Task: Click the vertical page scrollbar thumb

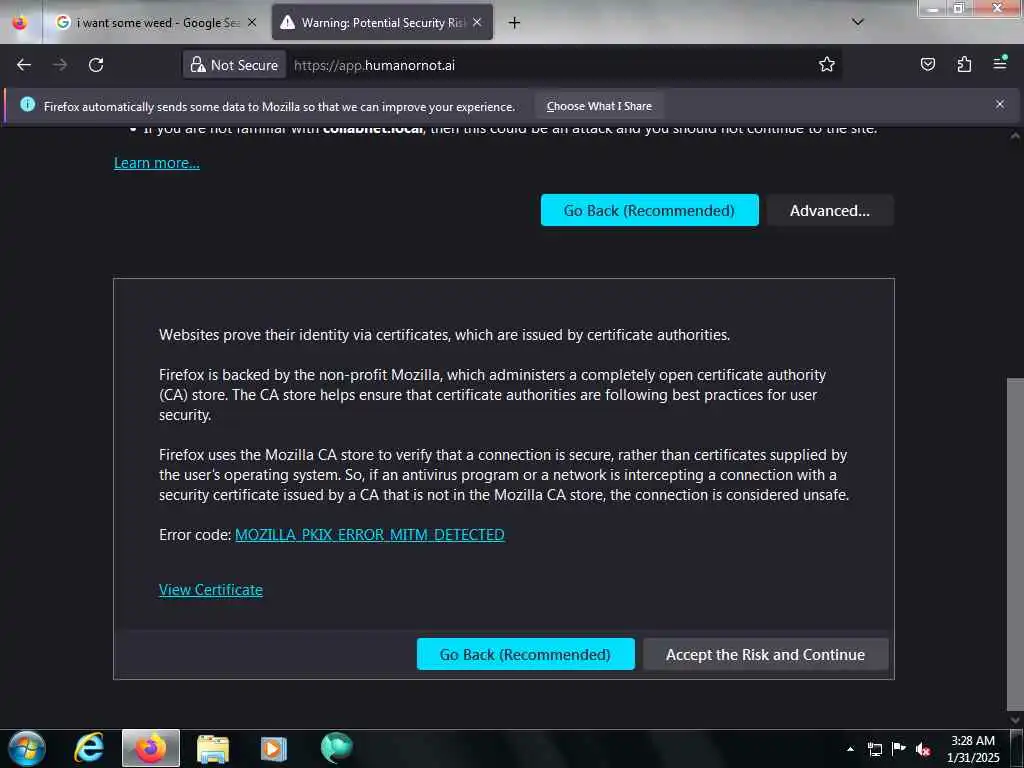Action: coord(1015,542)
